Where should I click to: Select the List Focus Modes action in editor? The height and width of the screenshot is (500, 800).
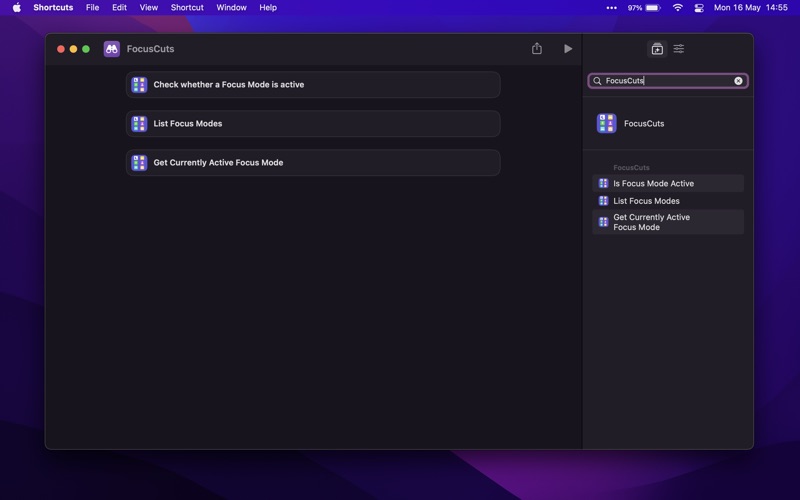(x=313, y=123)
